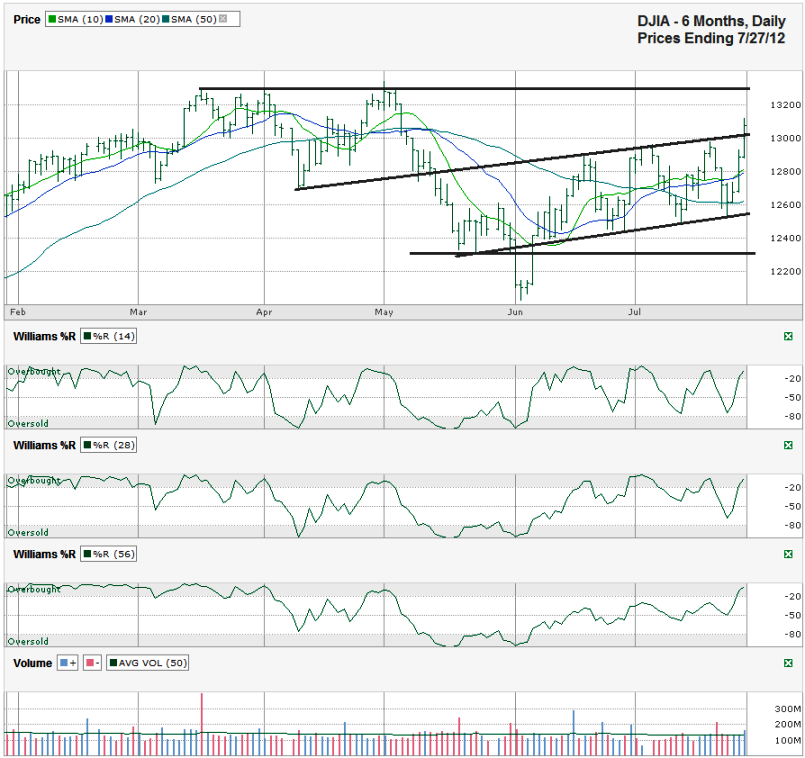Click the Volume panel heading
The width and height of the screenshot is (805, 758).
(32, 663)
